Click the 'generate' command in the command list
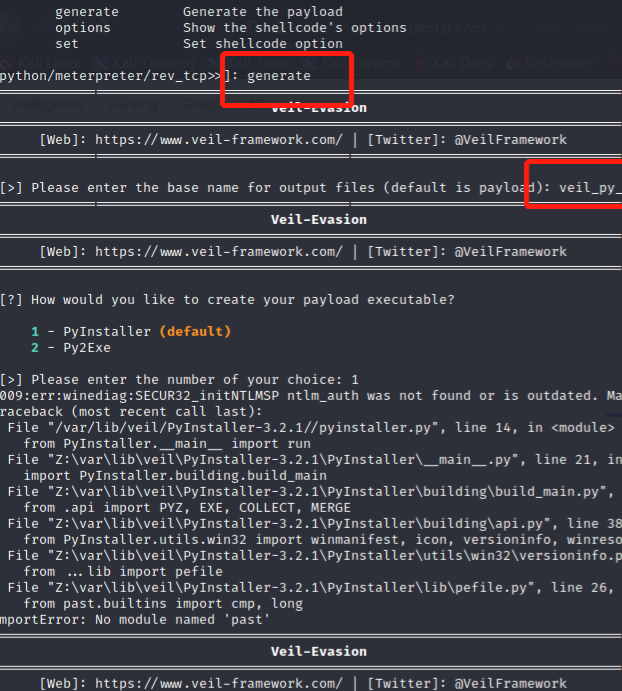The height and width of the screenshot is (691, 622). point(87,11)
